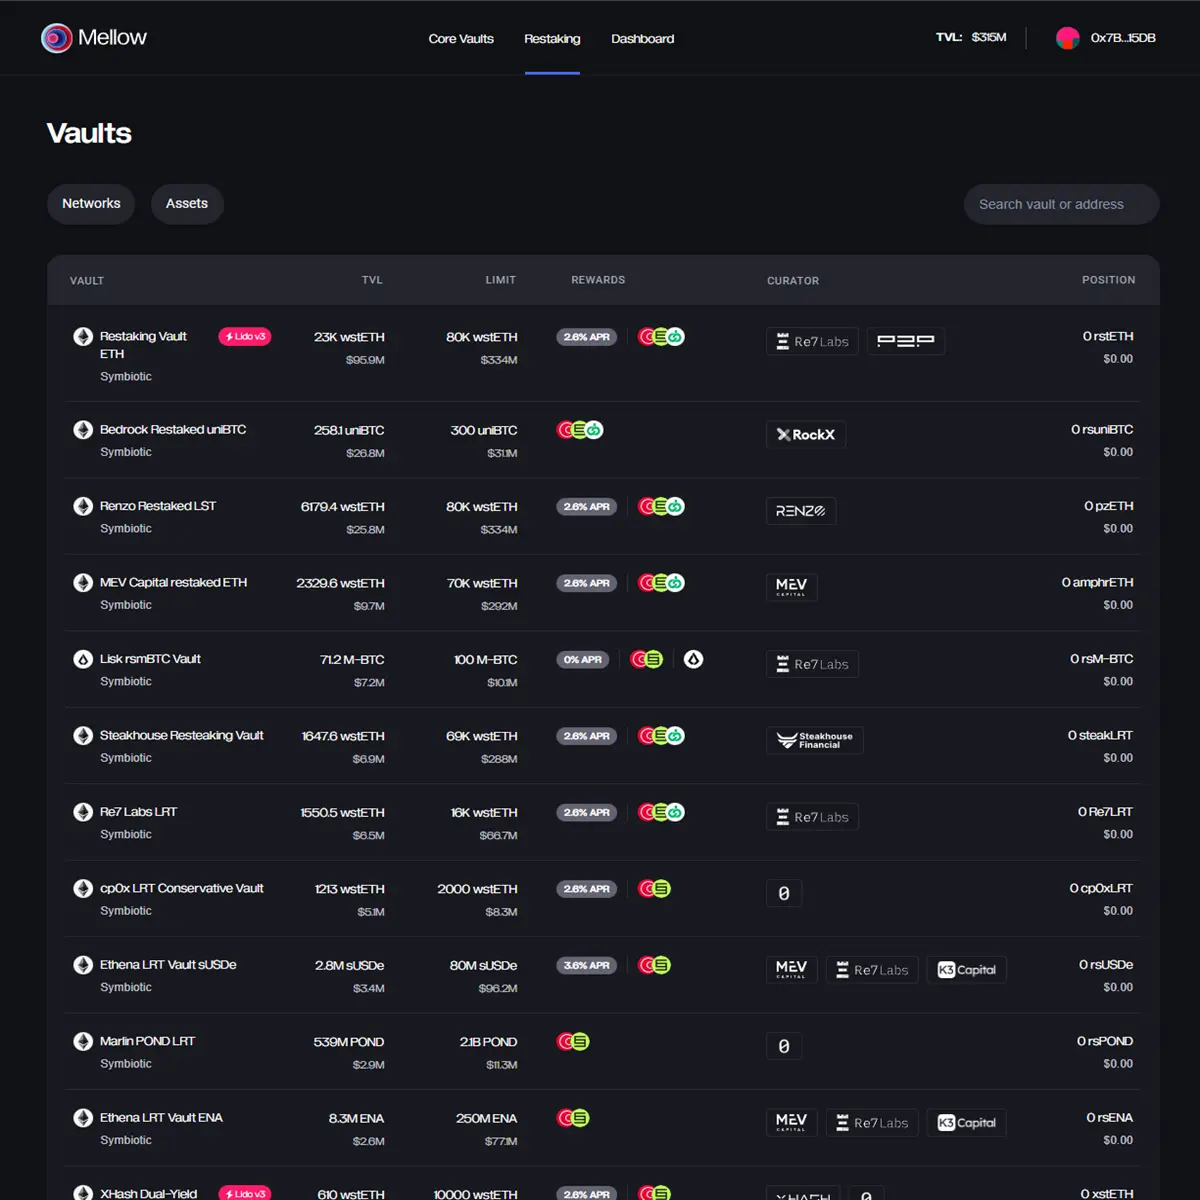Click the "8.3M ENA" TVL value
The width and height of the screenshot is (1200, 1200).
pyautogui.click(x=356, y=1119)
